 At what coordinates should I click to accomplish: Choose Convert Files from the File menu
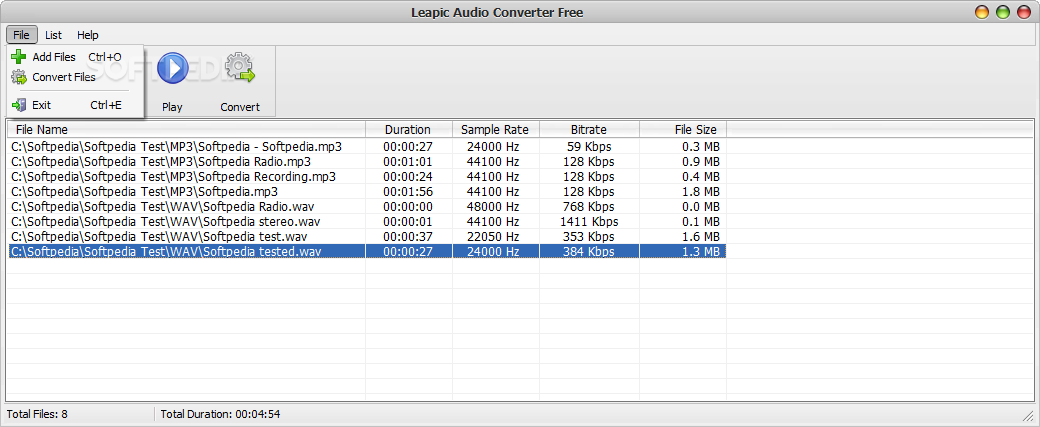click(x=74, y=77)
